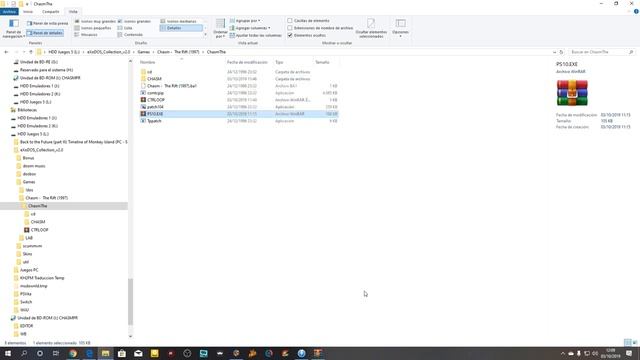Select the PS10.EXE file row
640x360 pixels.
click(x=239, y=114)
